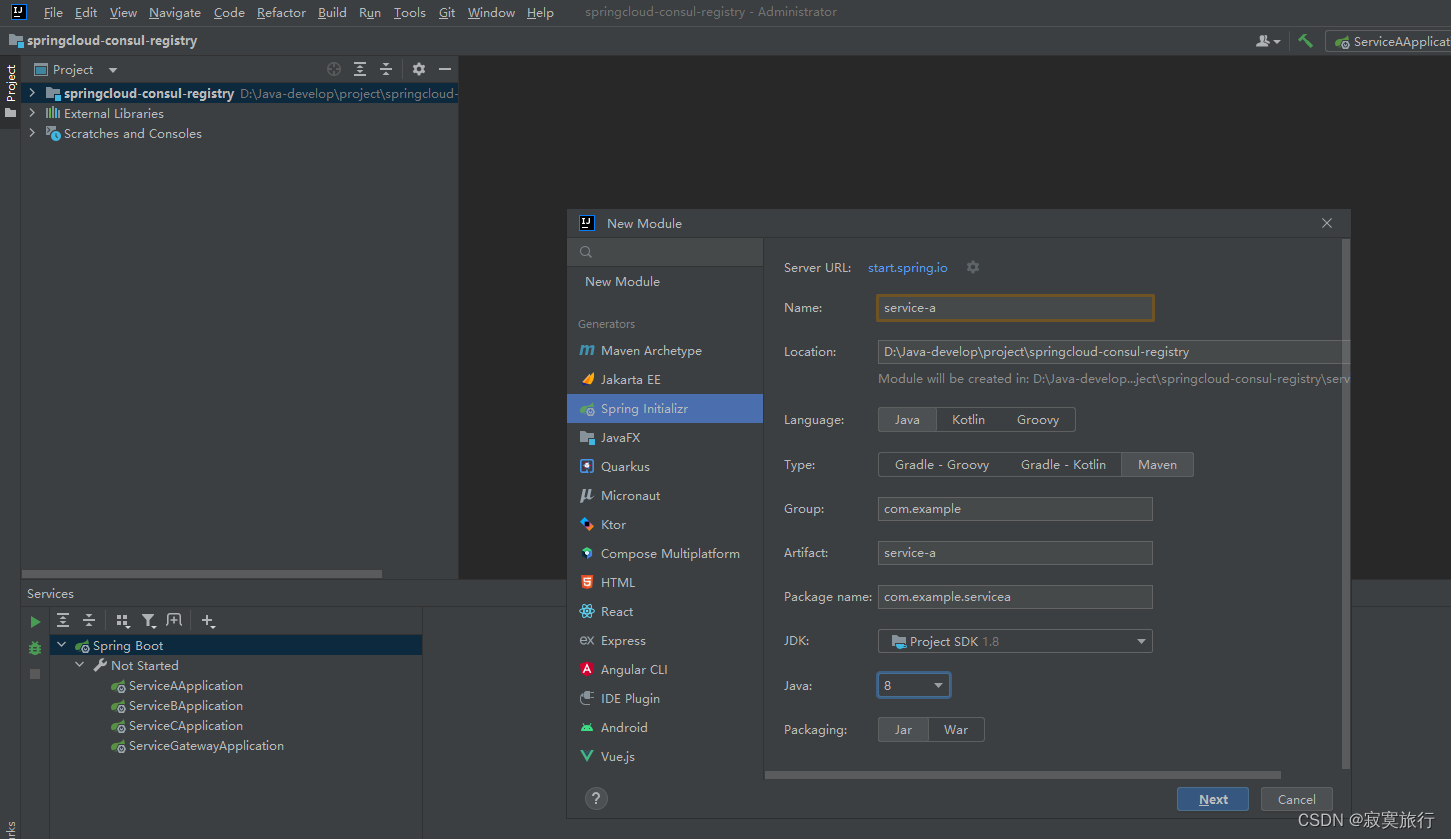Click the IntelliJ IDEA logo in title bar

(19, 12)
